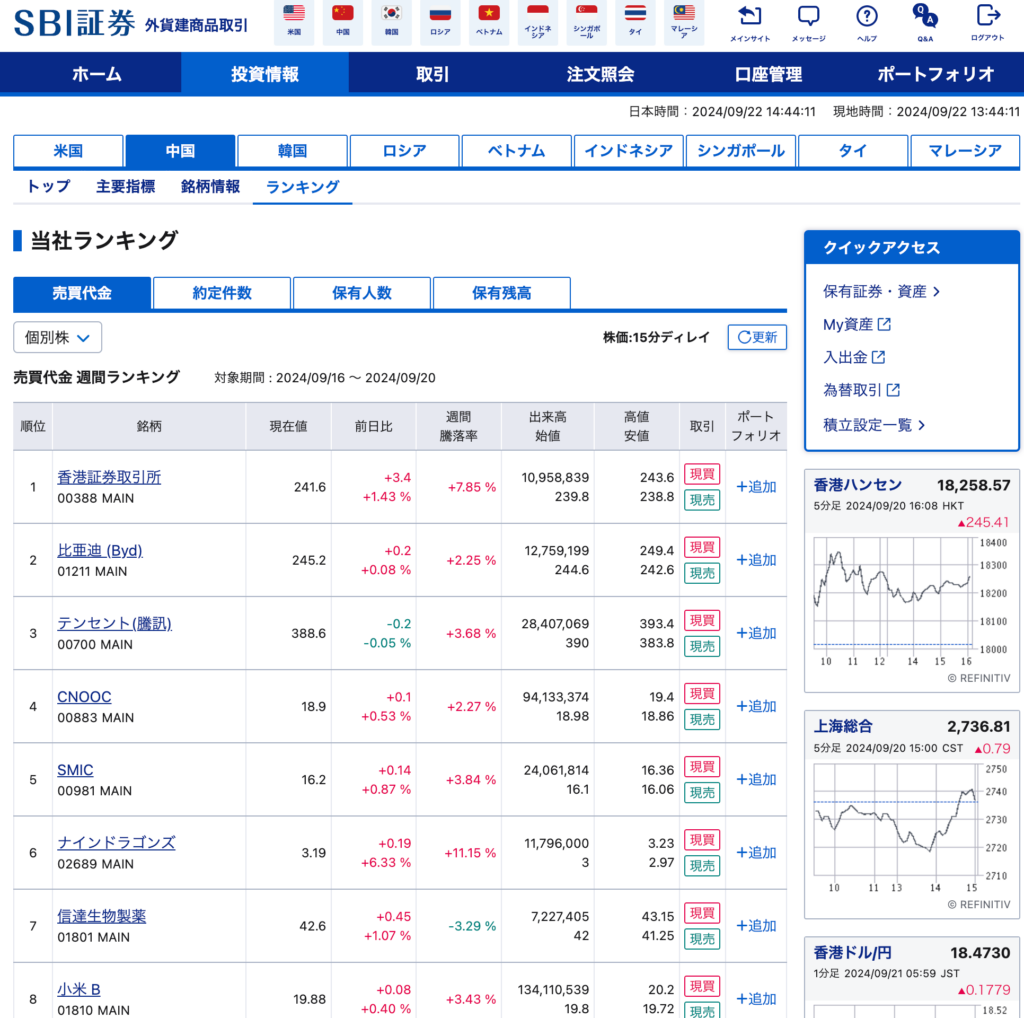
Task: Add ナインドラゴンズ to portfolio via +追加
Action: pyautogui.click(x=756, y=852)
